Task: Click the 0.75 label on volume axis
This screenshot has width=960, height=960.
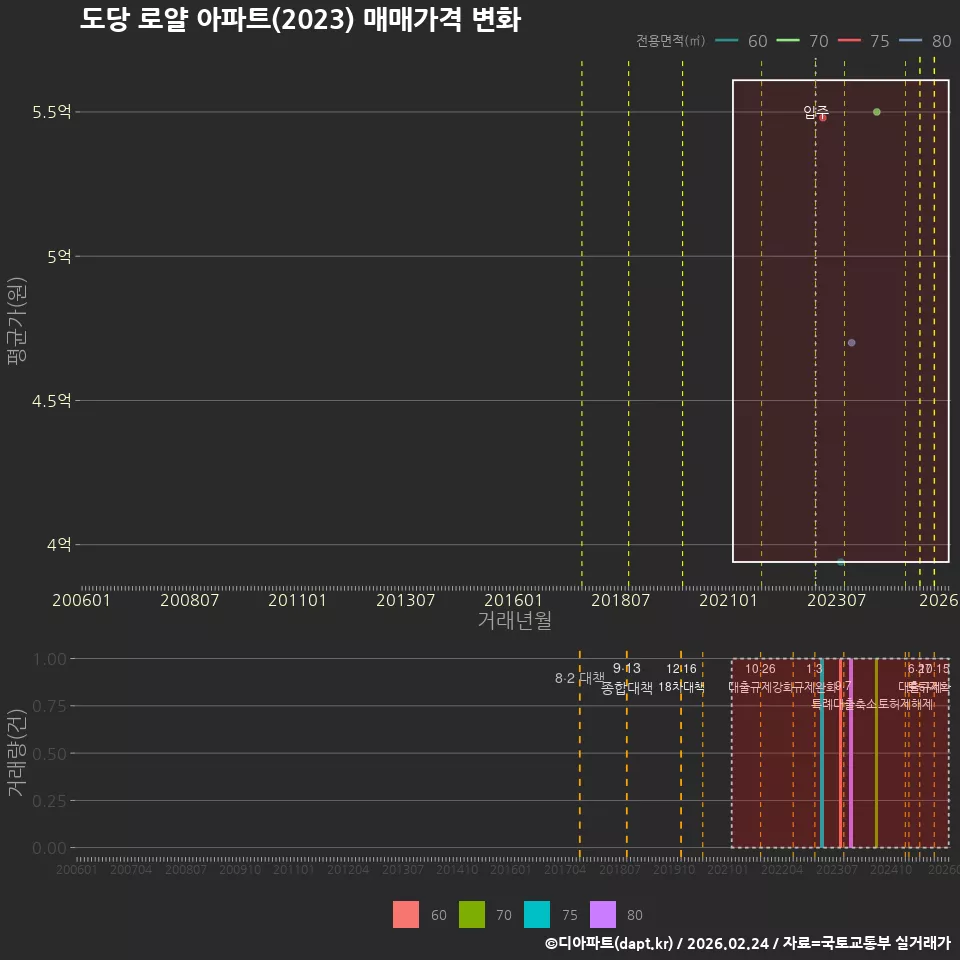Action: (49, 707)
